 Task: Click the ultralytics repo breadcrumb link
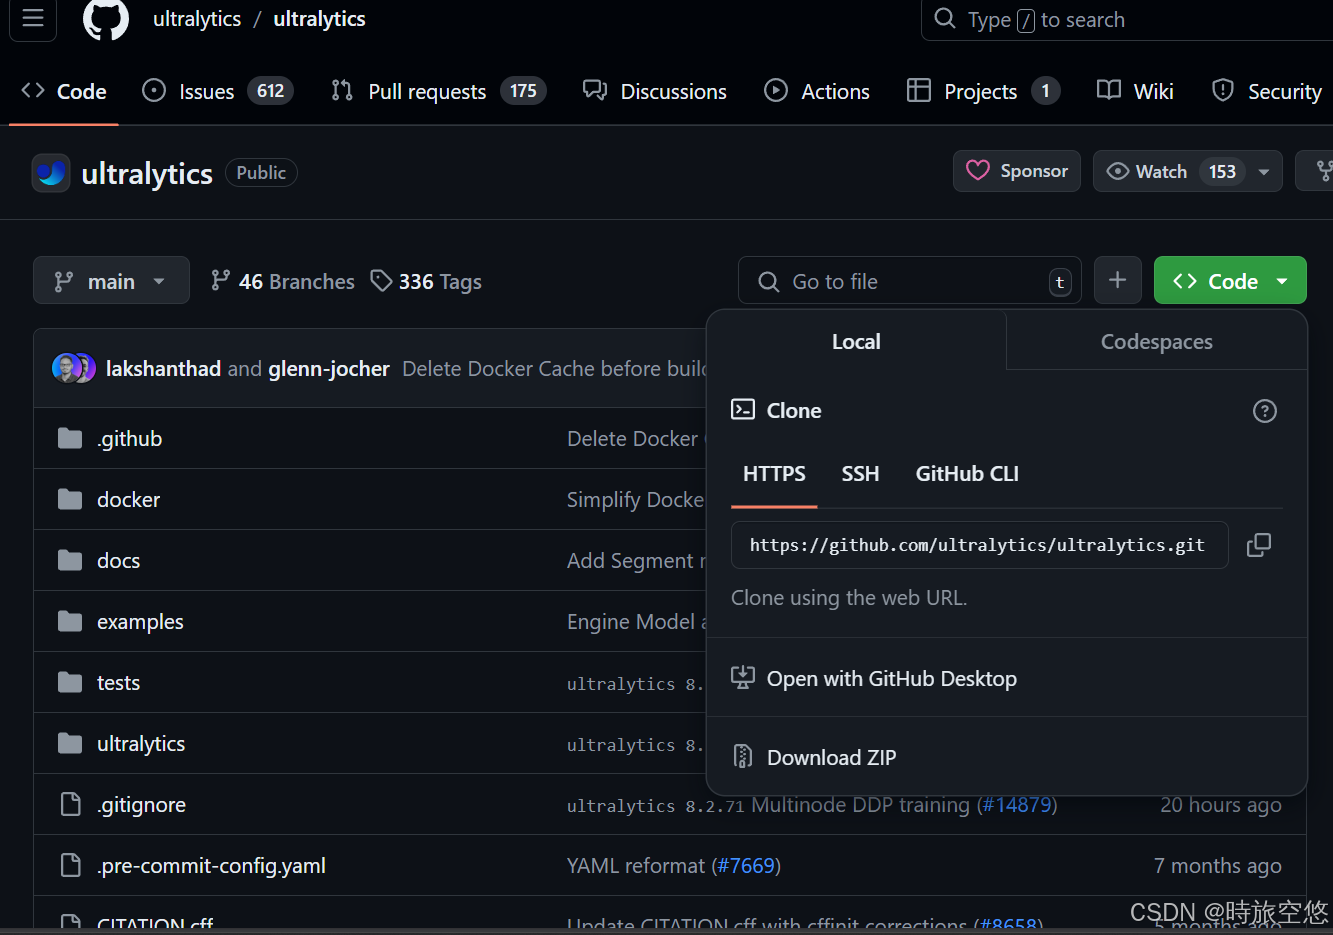pos(319,19)
